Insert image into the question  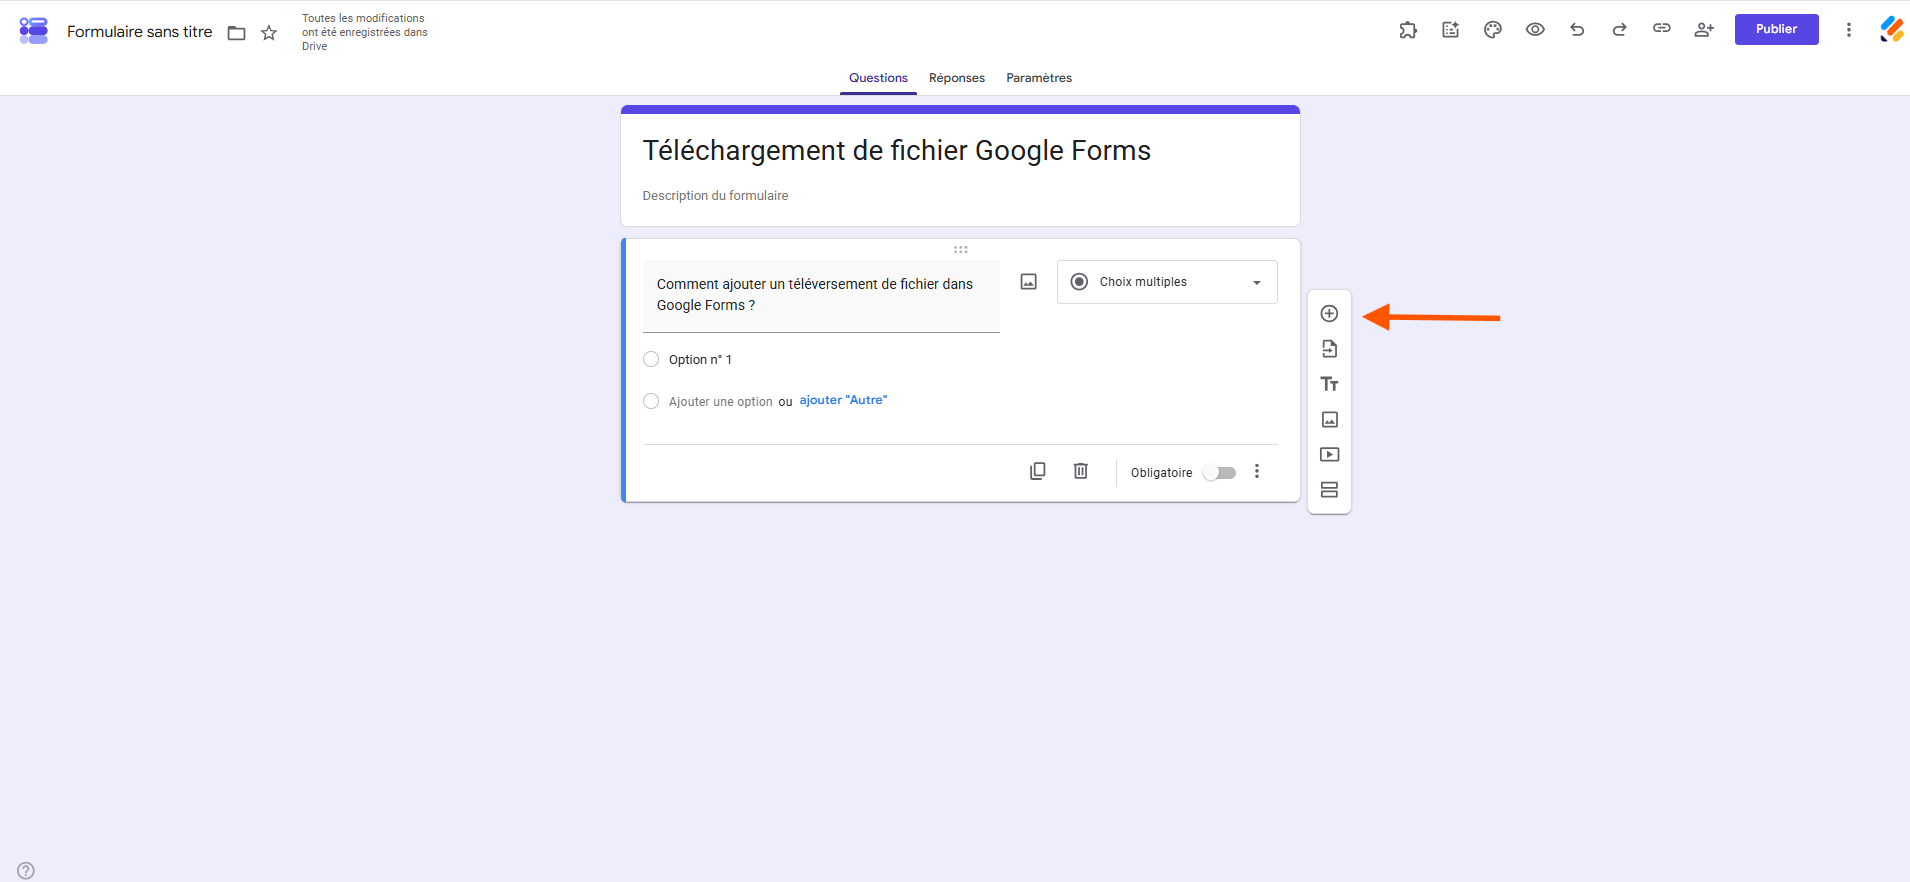pyautogui.click(x=1028, y=282)
